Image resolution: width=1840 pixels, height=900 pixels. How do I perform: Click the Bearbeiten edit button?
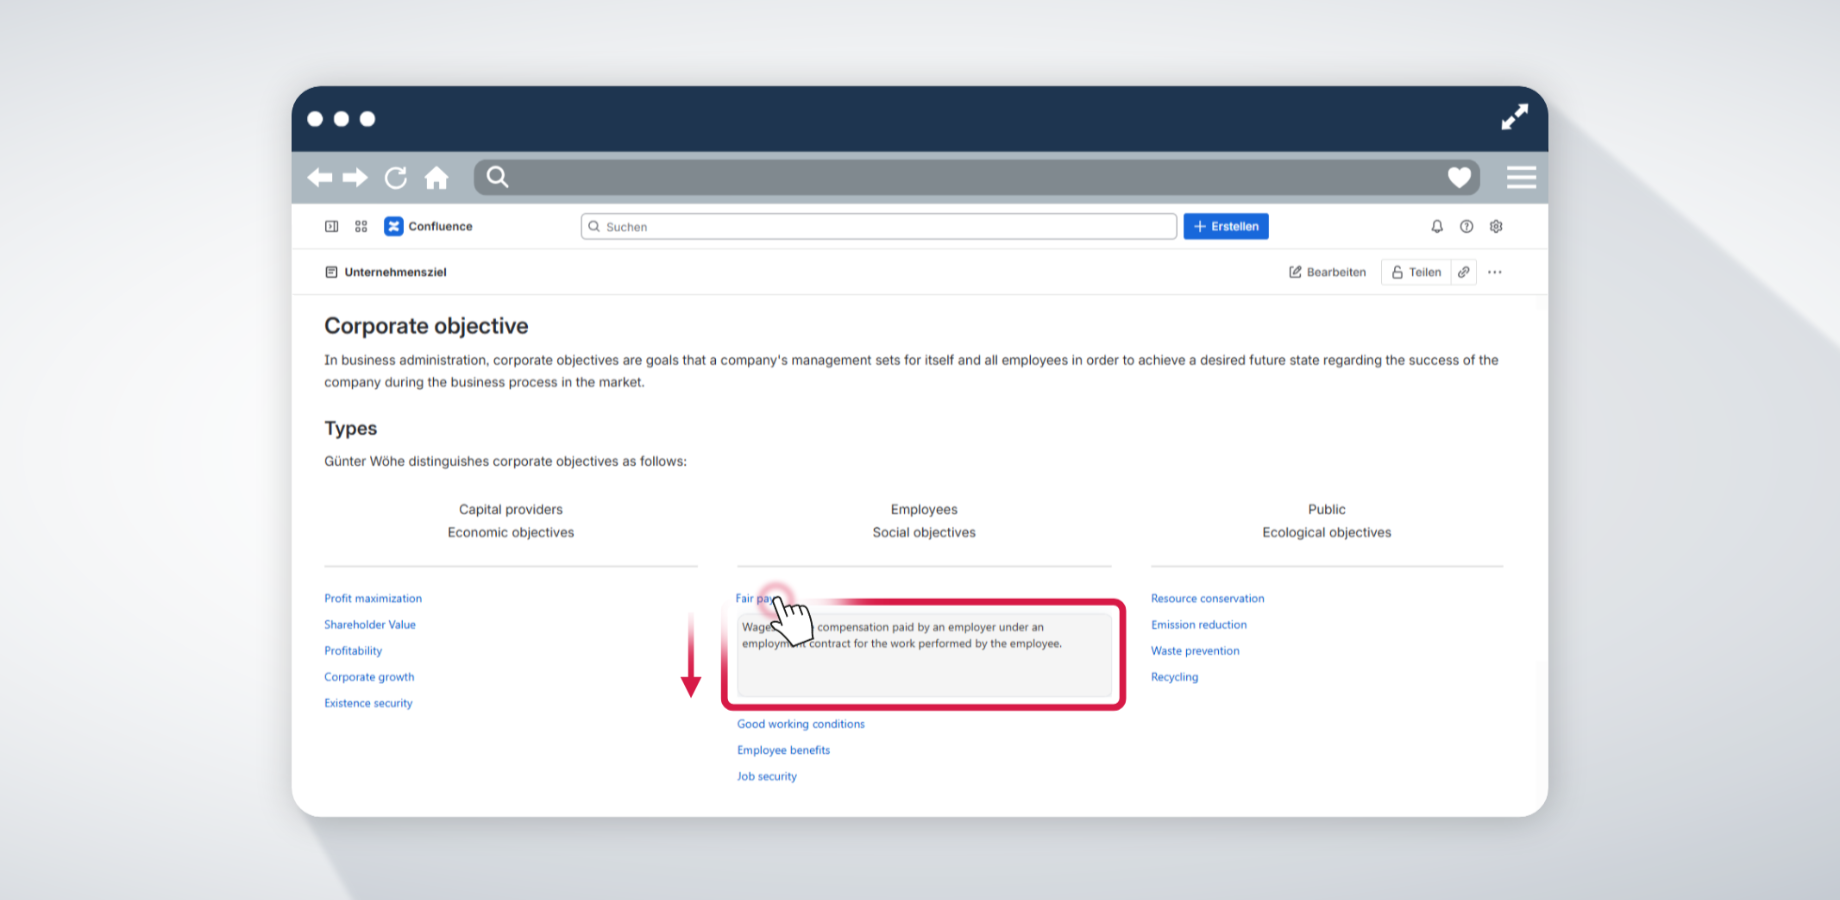[1327, 272]
